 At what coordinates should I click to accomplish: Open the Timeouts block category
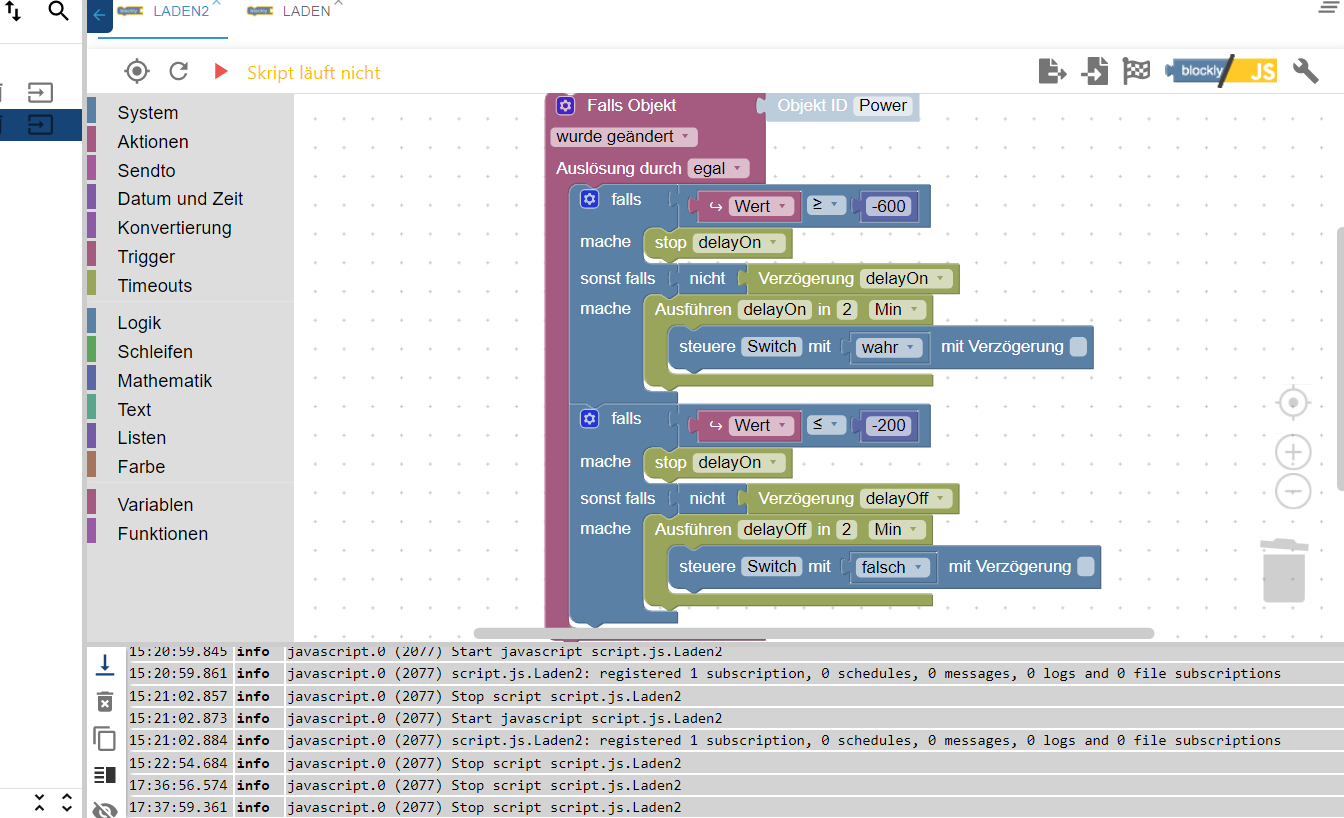(x=154, y=286)
